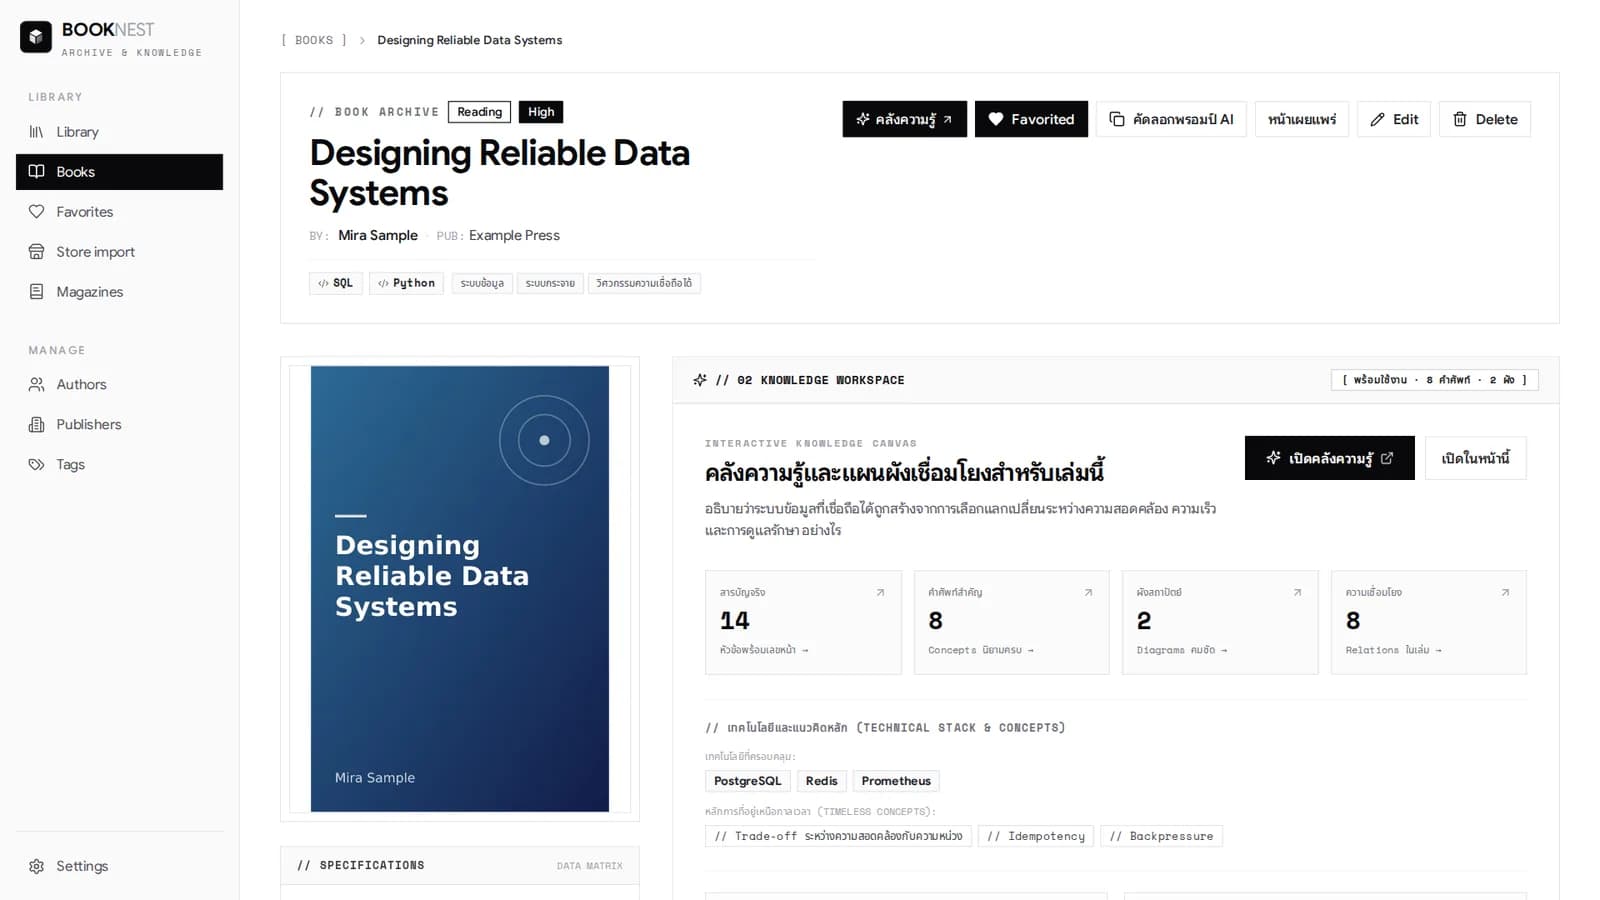Click the arrow icon on ผังสถาปัตย์ card
1600x900 pixels.
pyautogui.click(x=1297, y=592)
